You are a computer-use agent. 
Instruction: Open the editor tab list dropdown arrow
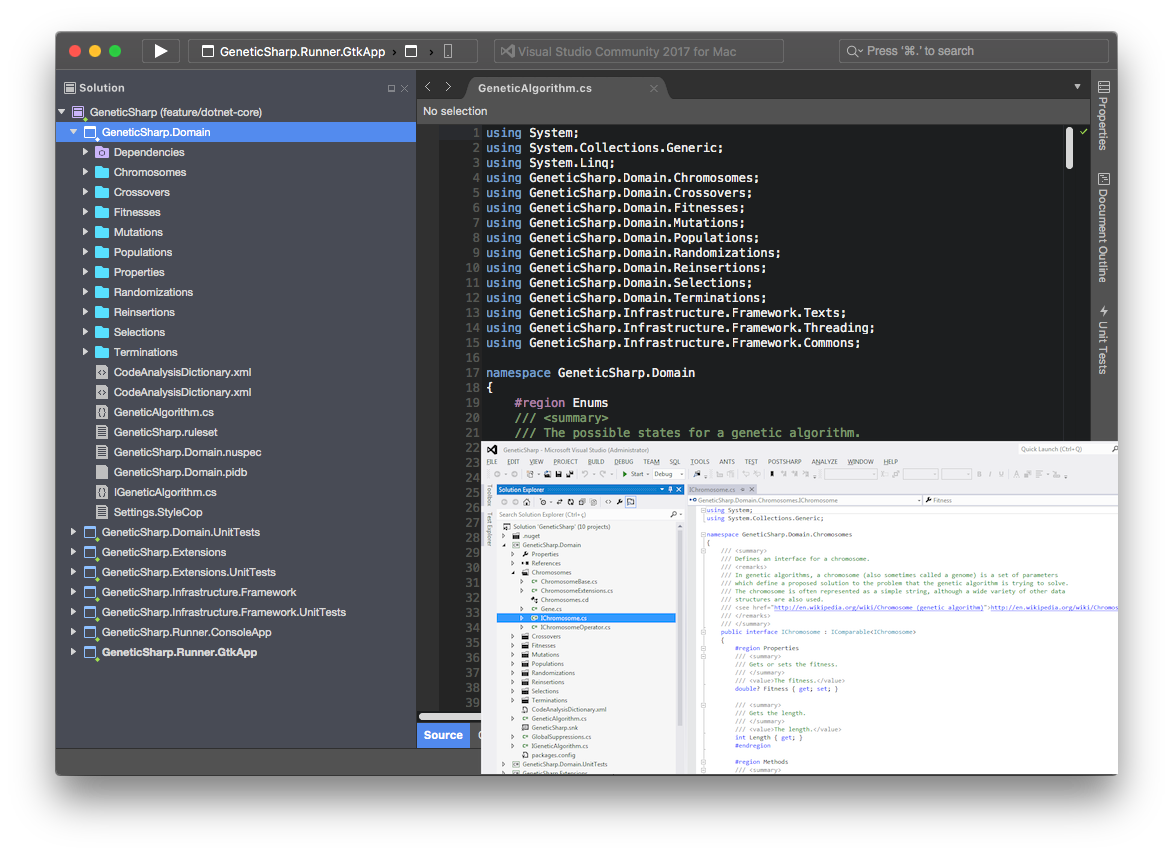pos(1077,87)
